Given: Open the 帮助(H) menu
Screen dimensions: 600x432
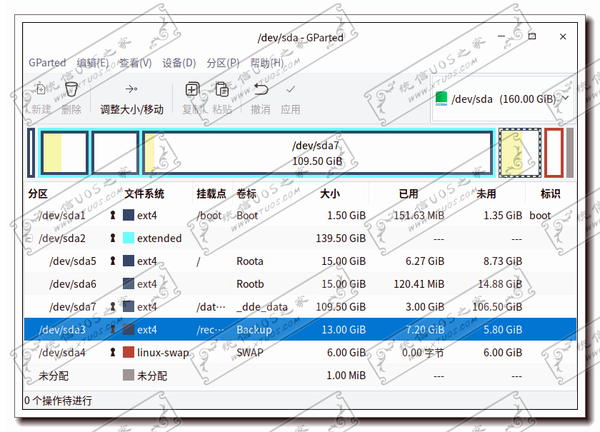Looking at the screenshot, I should [267, 62].
